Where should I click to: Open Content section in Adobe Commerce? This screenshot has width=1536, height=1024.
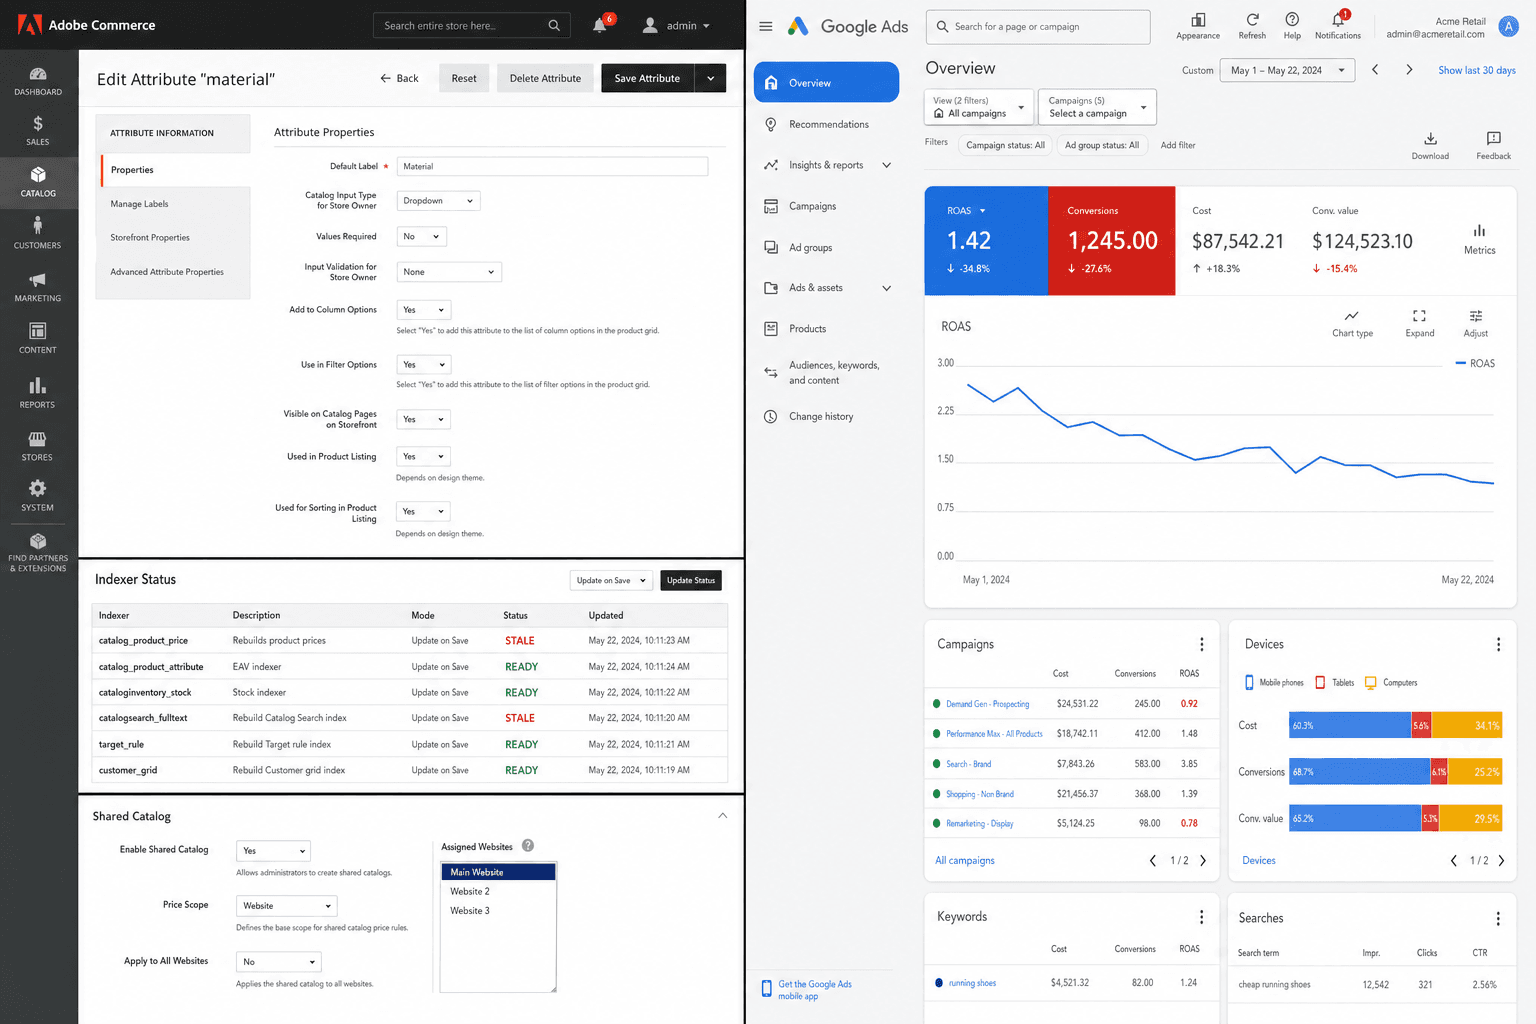(x=38, y=339)
